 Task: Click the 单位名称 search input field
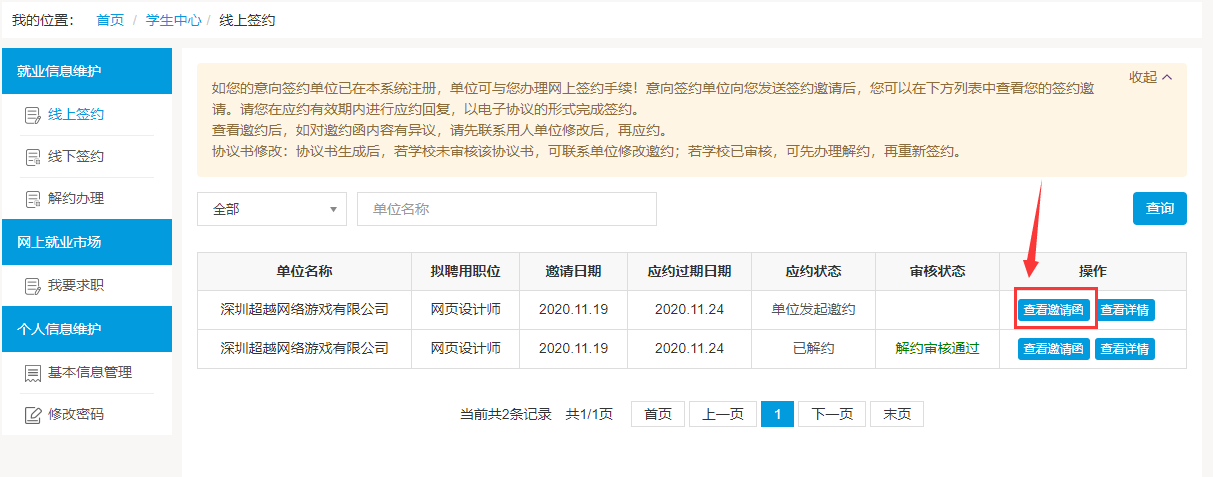click(x=506, y=209)
